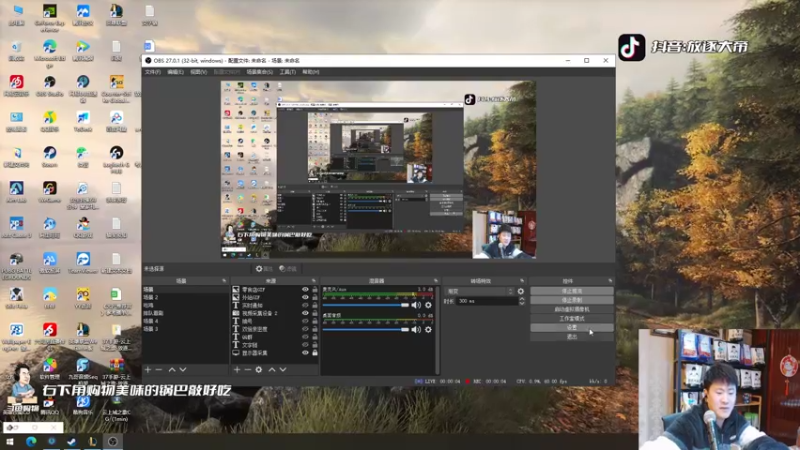800x450 pixels.
Task: Open 视图(V) menu
Action: tap(198, 72)
